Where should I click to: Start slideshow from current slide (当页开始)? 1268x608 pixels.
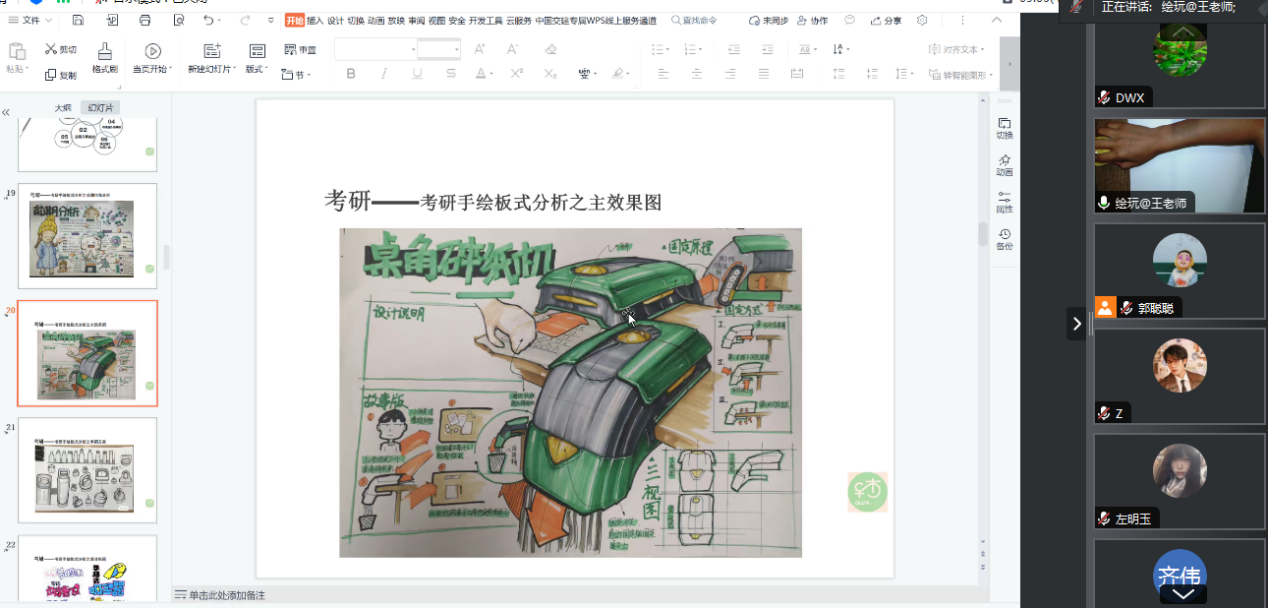click(x=153, y=59)
